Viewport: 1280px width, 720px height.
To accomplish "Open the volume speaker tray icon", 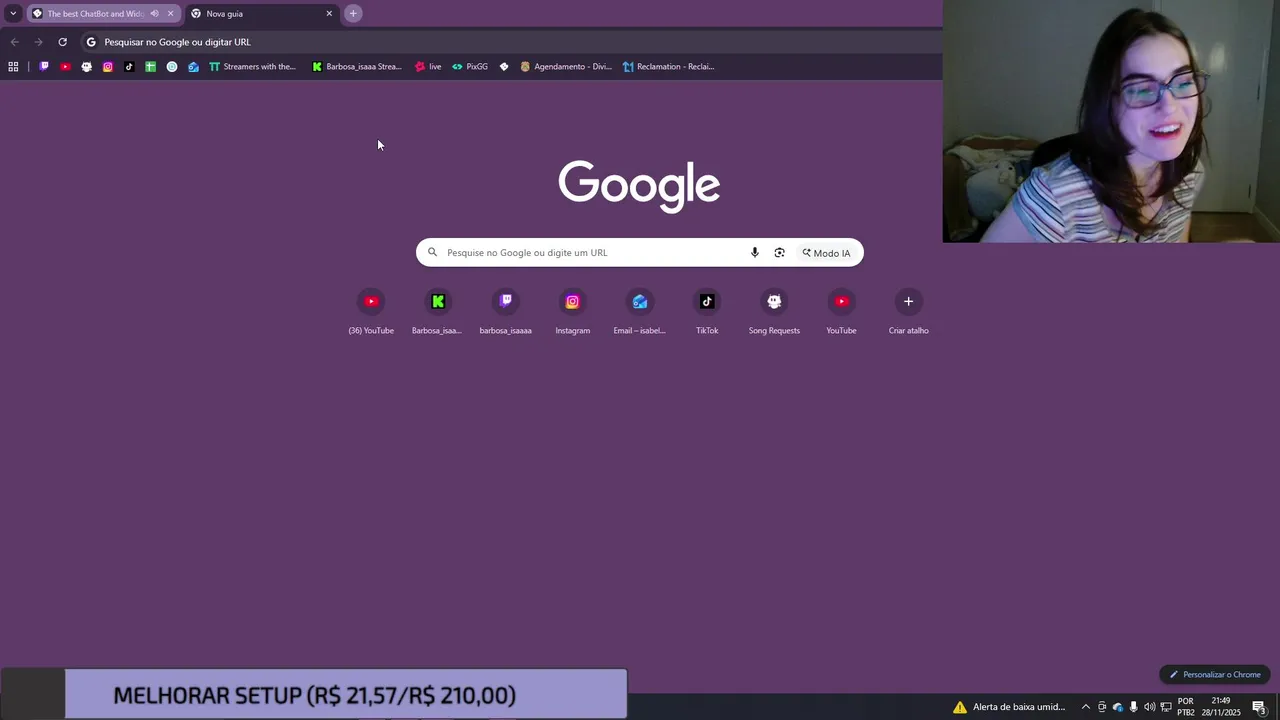I will tap(1150, 707).
